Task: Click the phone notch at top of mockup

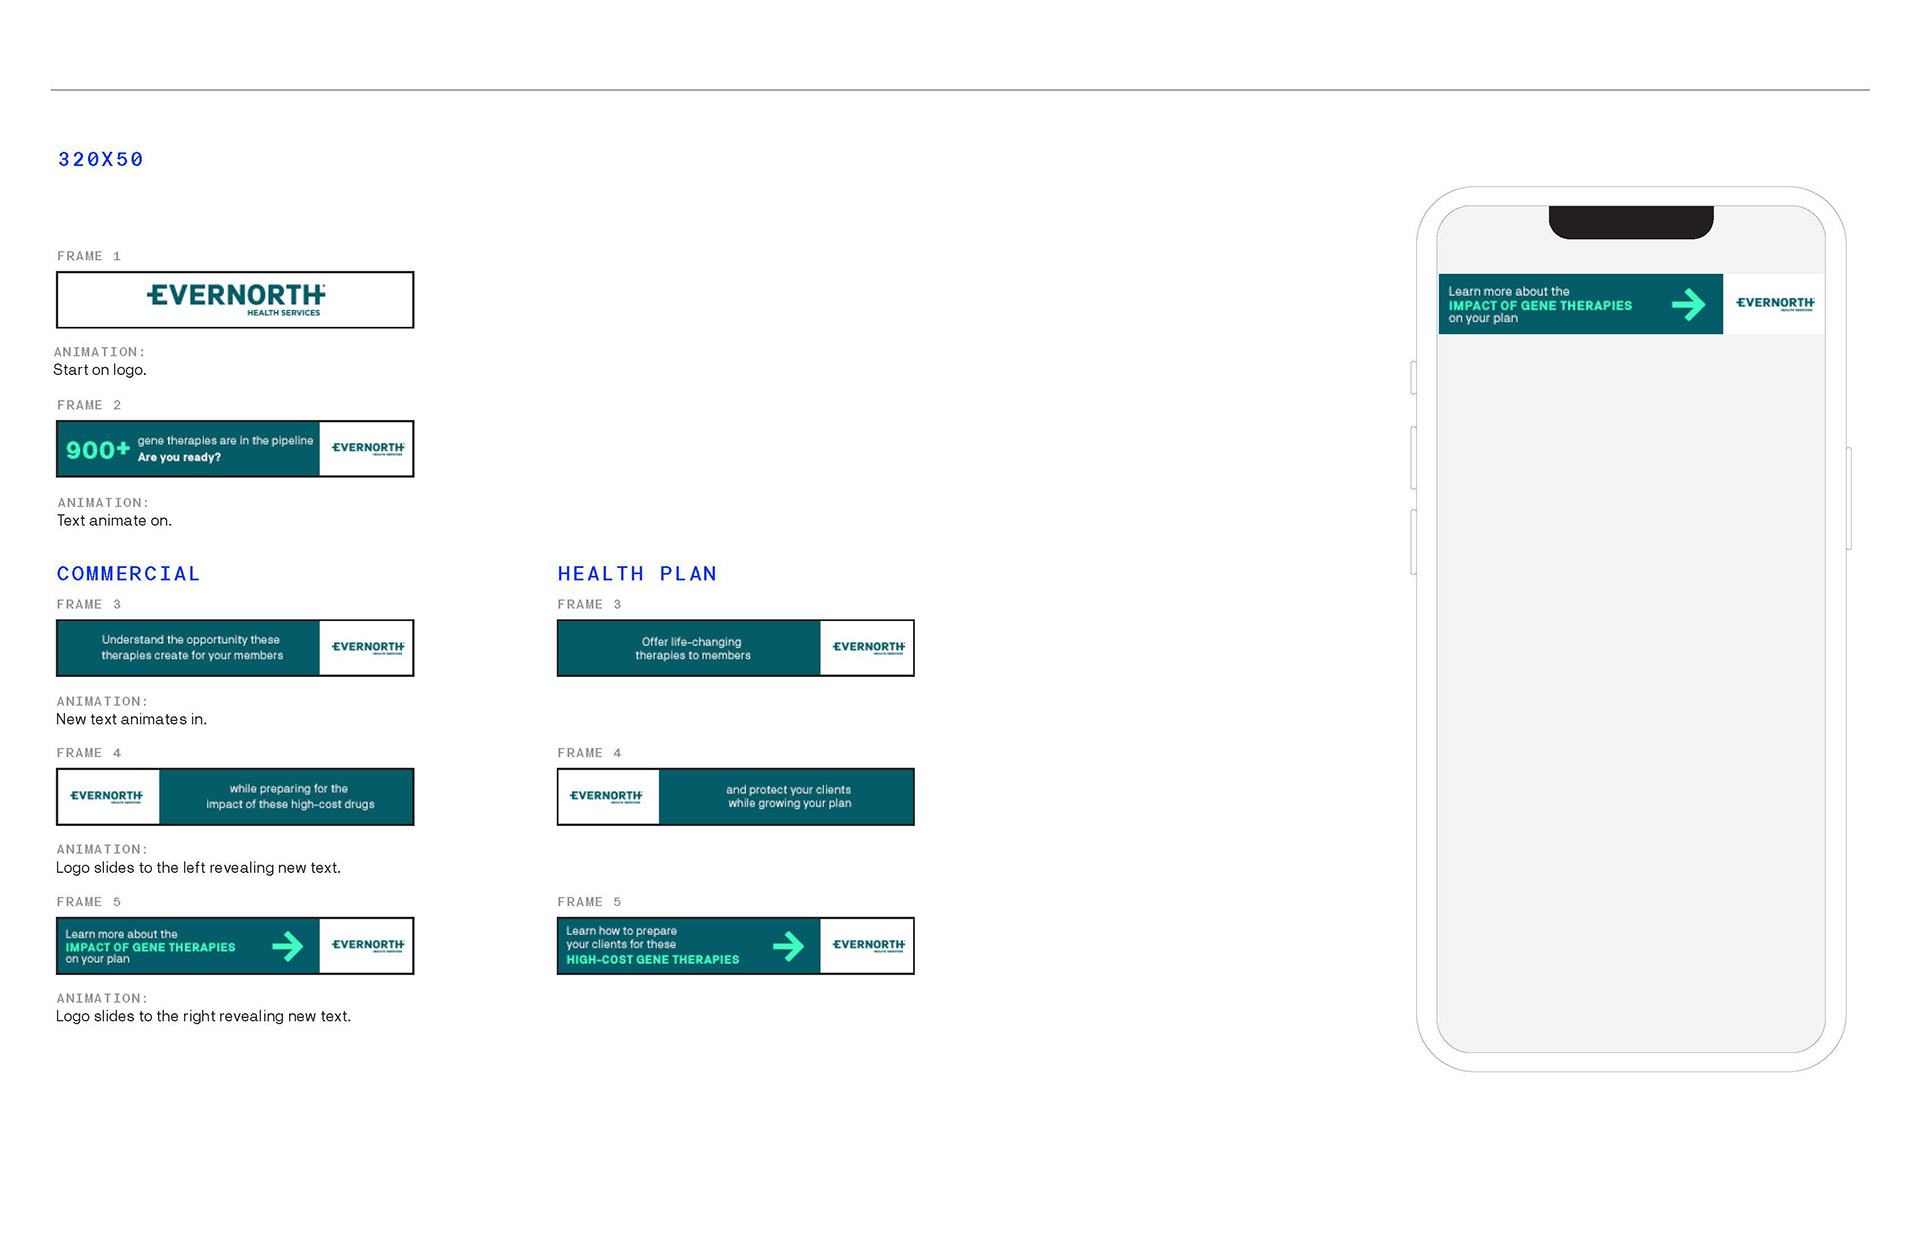Action: pos(1631,222)
